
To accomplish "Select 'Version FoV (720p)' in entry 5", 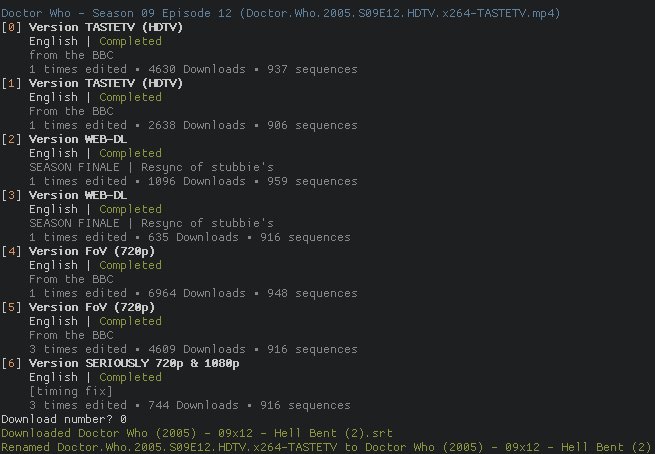I will click(92, 307).
